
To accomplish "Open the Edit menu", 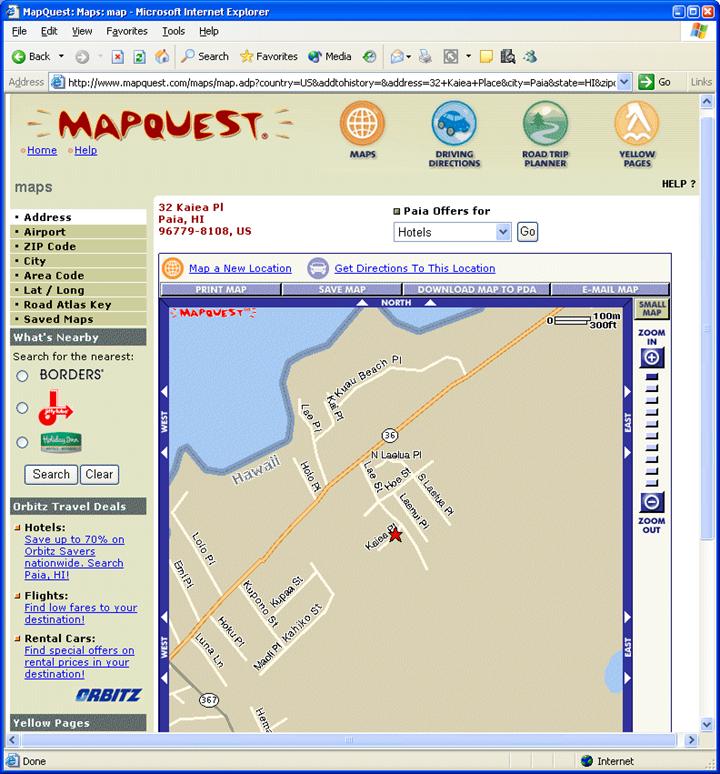I will tap(49, 31).
